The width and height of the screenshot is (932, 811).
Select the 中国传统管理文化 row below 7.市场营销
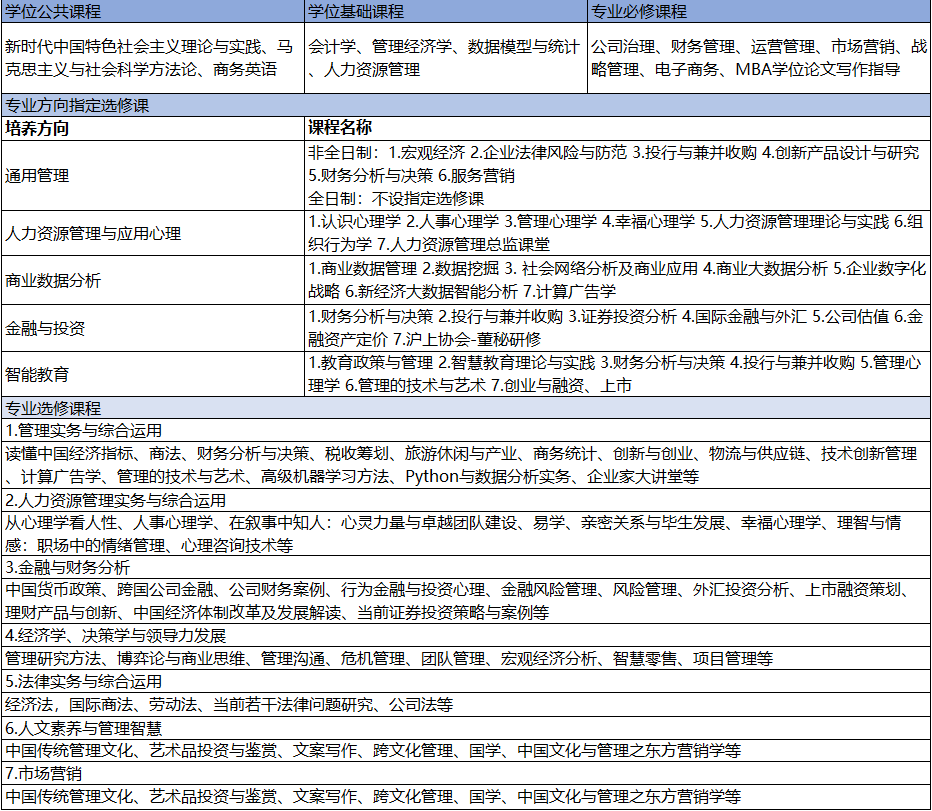pos(466,797)
